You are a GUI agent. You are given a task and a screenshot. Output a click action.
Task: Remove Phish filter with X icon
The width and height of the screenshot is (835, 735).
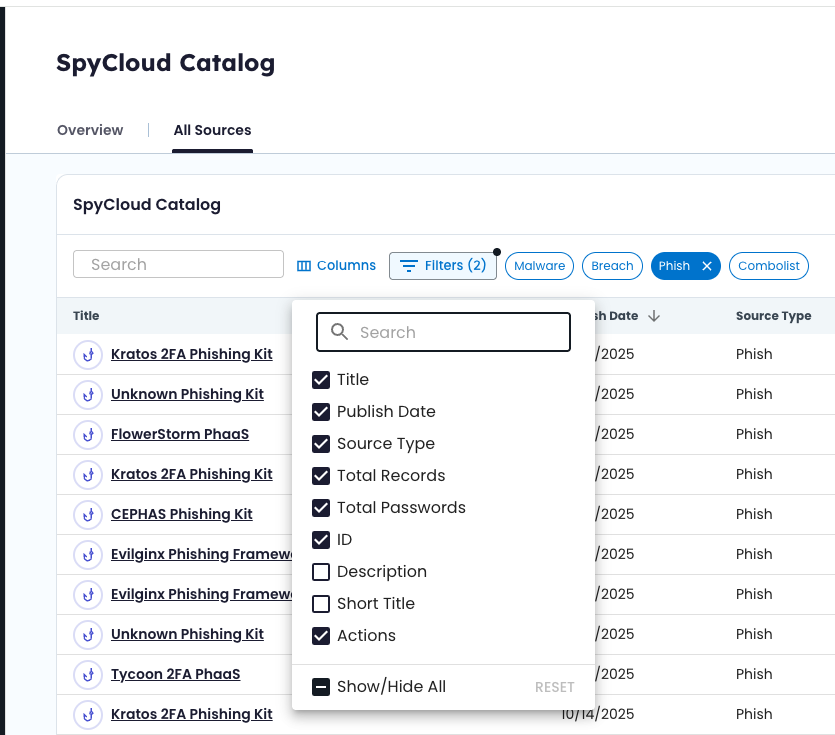(707, 266)
